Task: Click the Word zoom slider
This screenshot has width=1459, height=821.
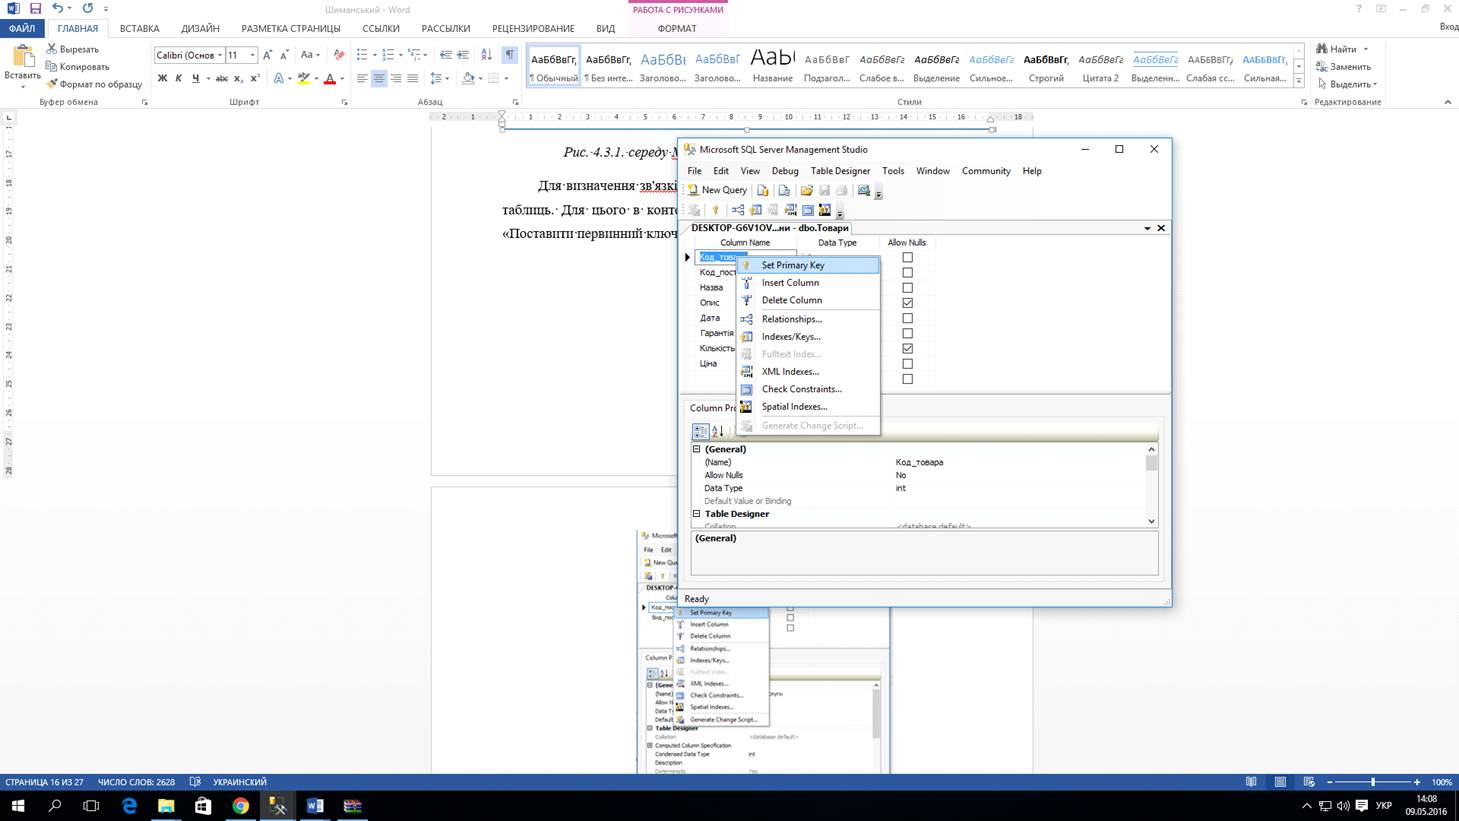Action: point(1372,782)
